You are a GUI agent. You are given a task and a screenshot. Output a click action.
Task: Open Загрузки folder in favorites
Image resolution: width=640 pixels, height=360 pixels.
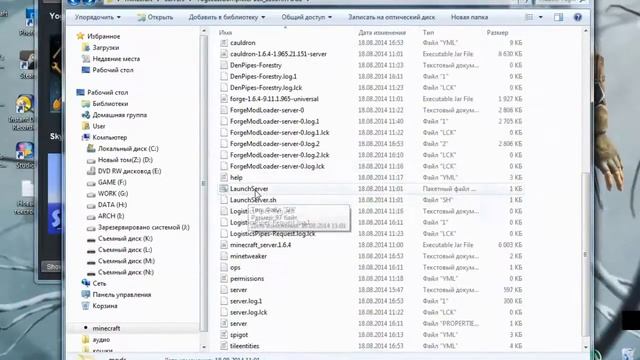click(x=106, y=47)
